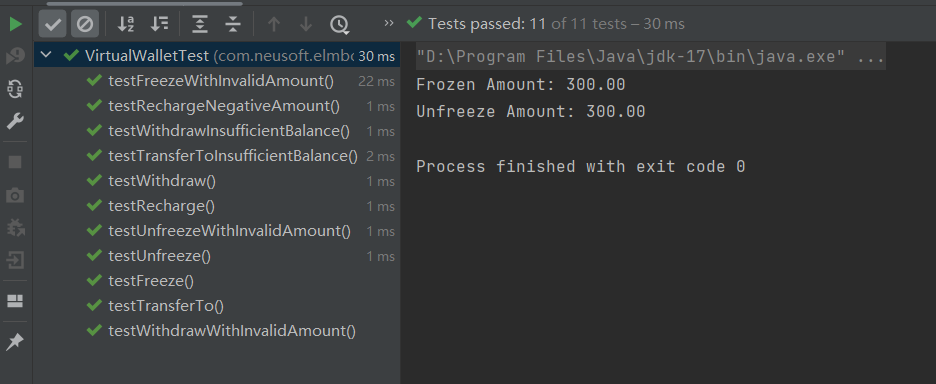Show more toolbar actions via double chevron

coord(389,23)
